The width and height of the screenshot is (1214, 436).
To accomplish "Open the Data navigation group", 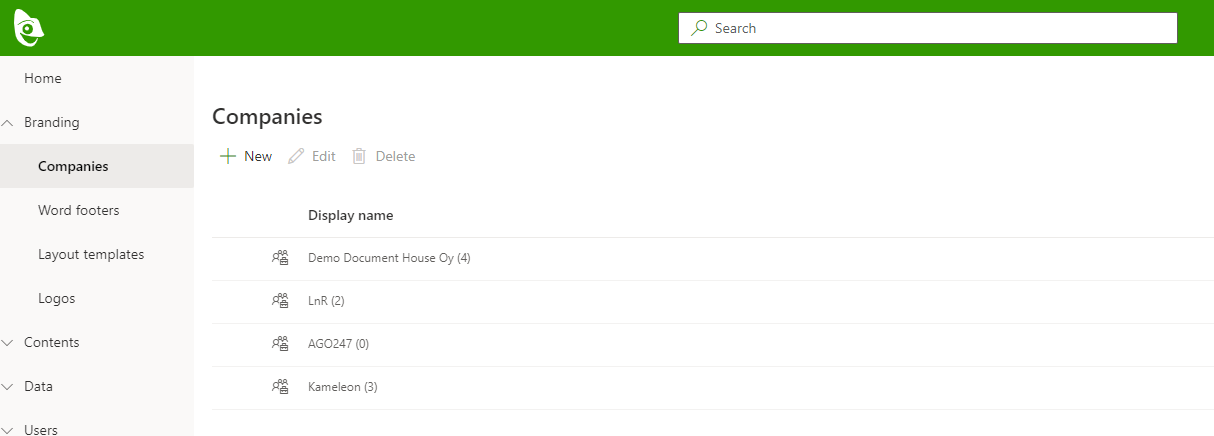I will [x=97, y=386].
